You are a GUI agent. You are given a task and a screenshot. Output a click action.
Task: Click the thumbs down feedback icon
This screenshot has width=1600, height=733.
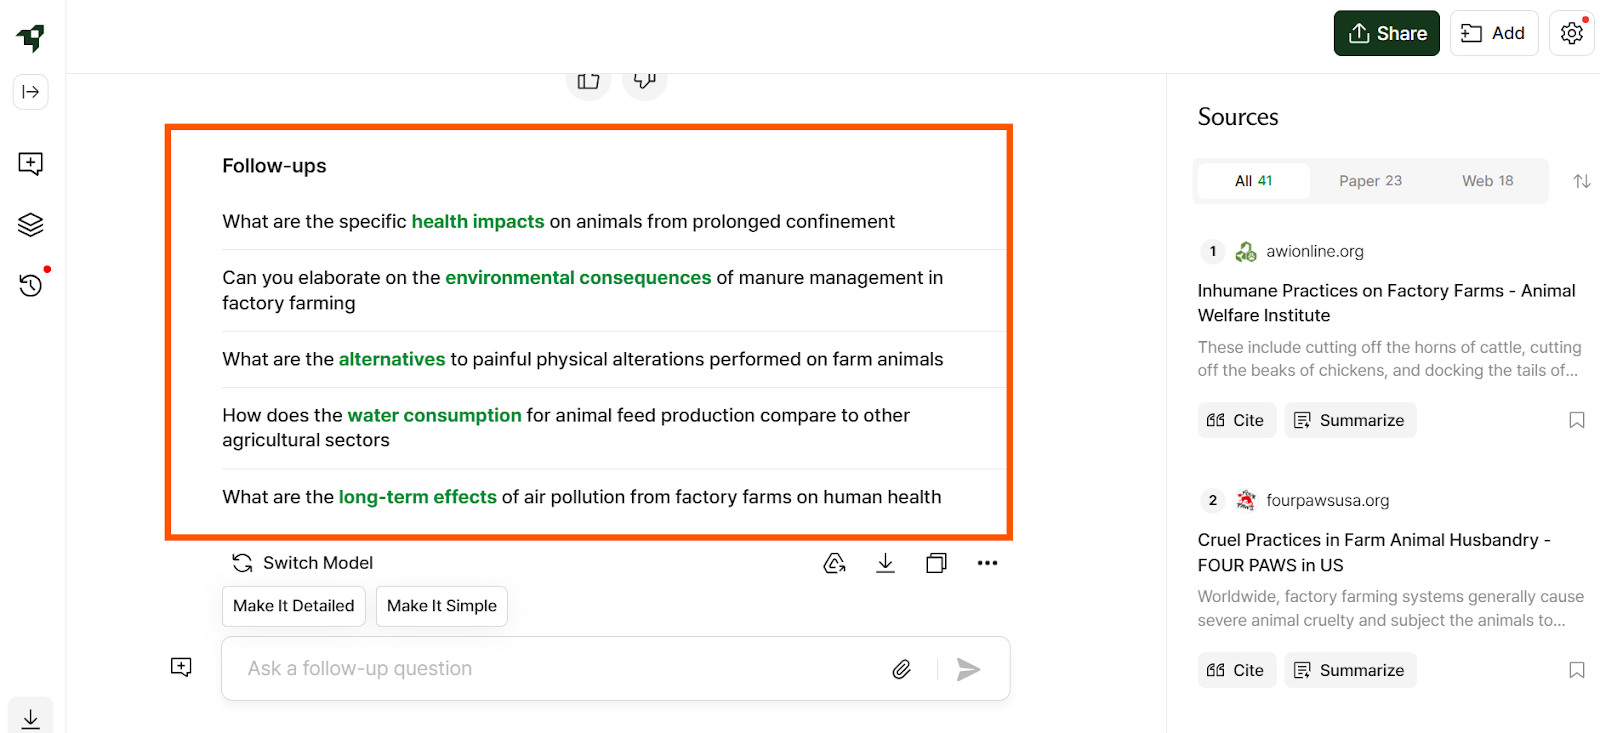(x=645, y=80)
